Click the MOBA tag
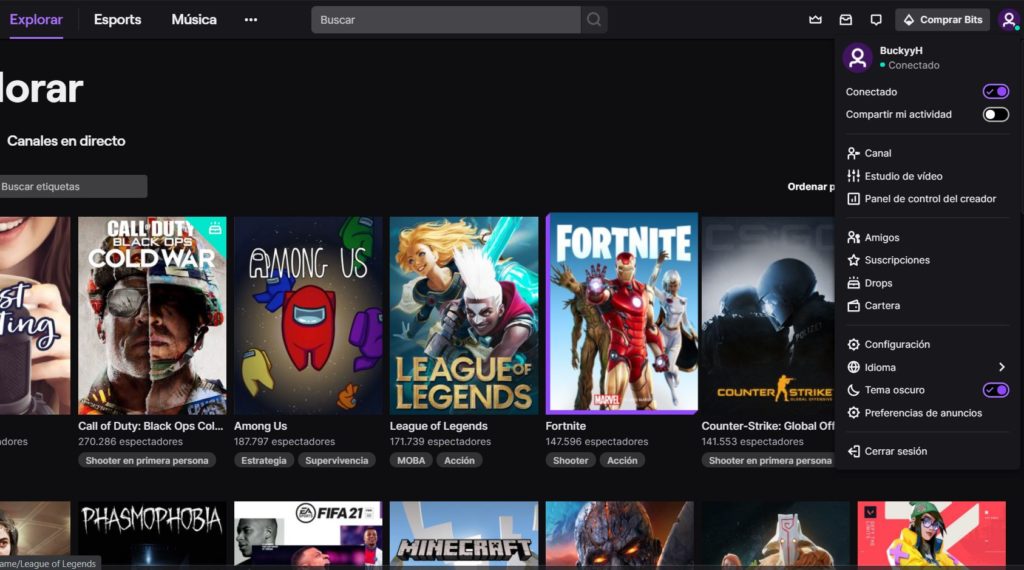The height and width of the screenshot is (570, 1024). (411, 460)
